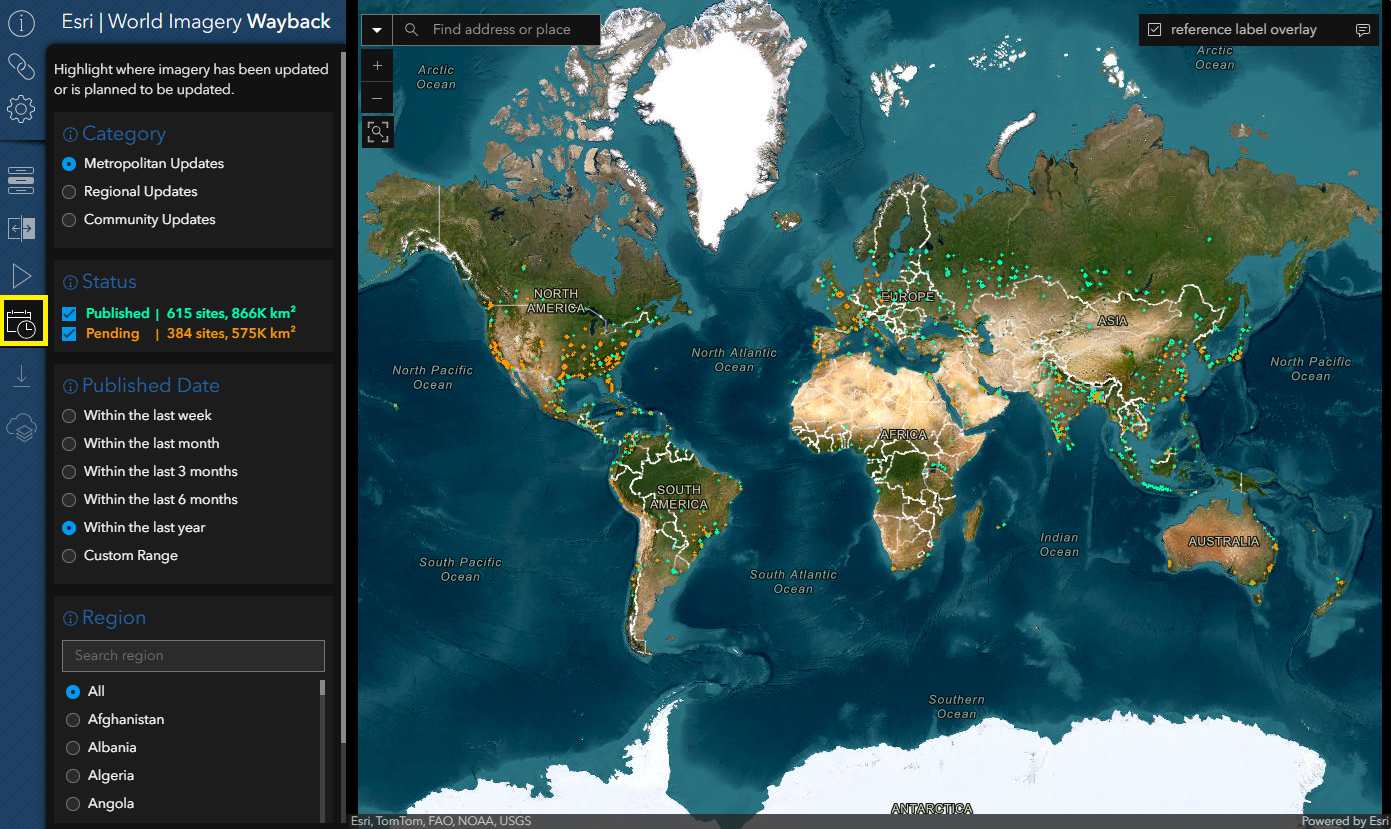Choose Within the last year

point(69,528)
